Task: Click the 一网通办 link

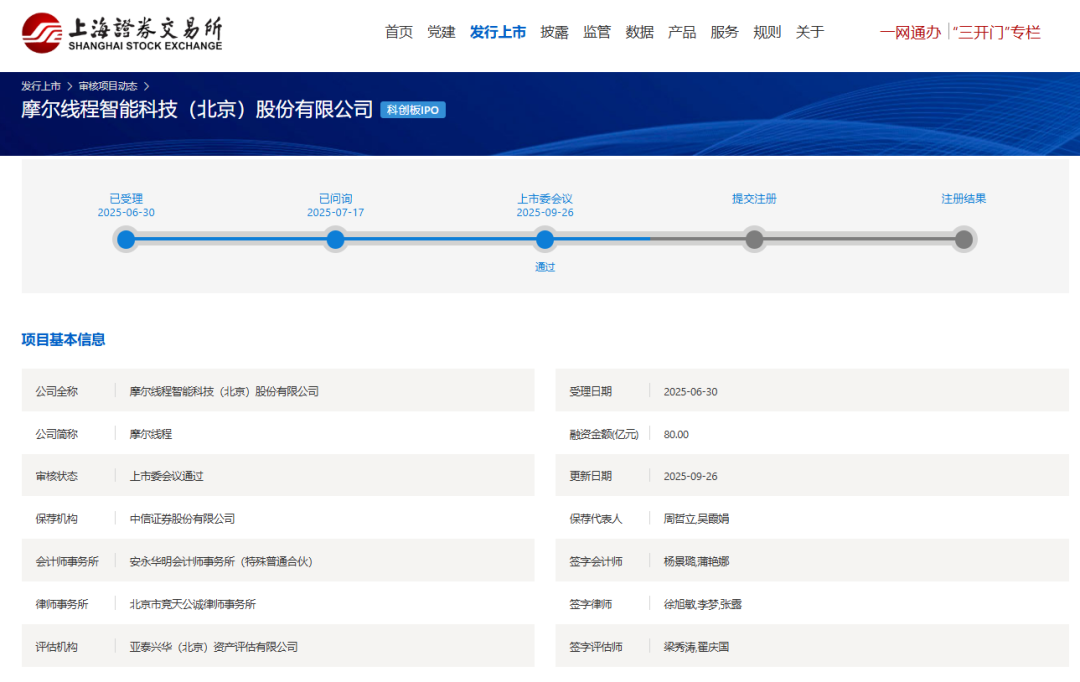Action: [x=910, y=32]
